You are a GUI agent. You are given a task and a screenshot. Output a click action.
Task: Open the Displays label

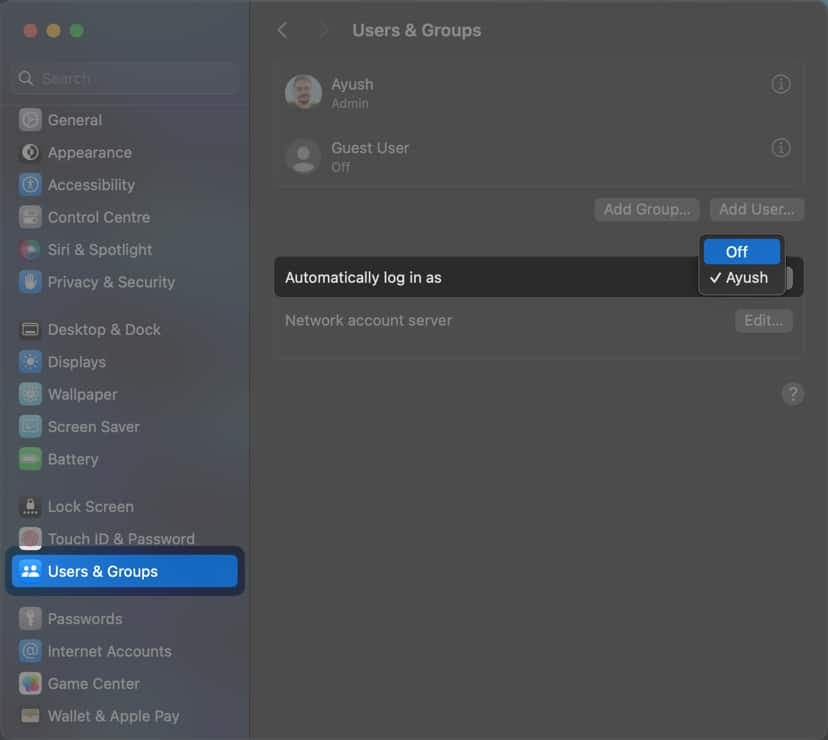click(x=77, y=362)
